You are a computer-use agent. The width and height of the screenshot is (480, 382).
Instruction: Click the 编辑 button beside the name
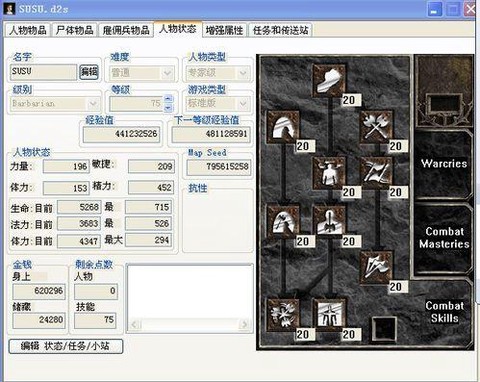89,72
